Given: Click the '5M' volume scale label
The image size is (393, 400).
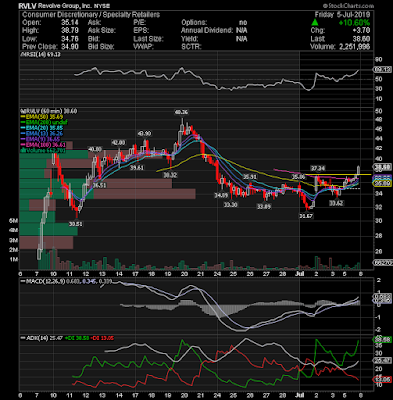Looking at the screenshot, I should [13, 221].
